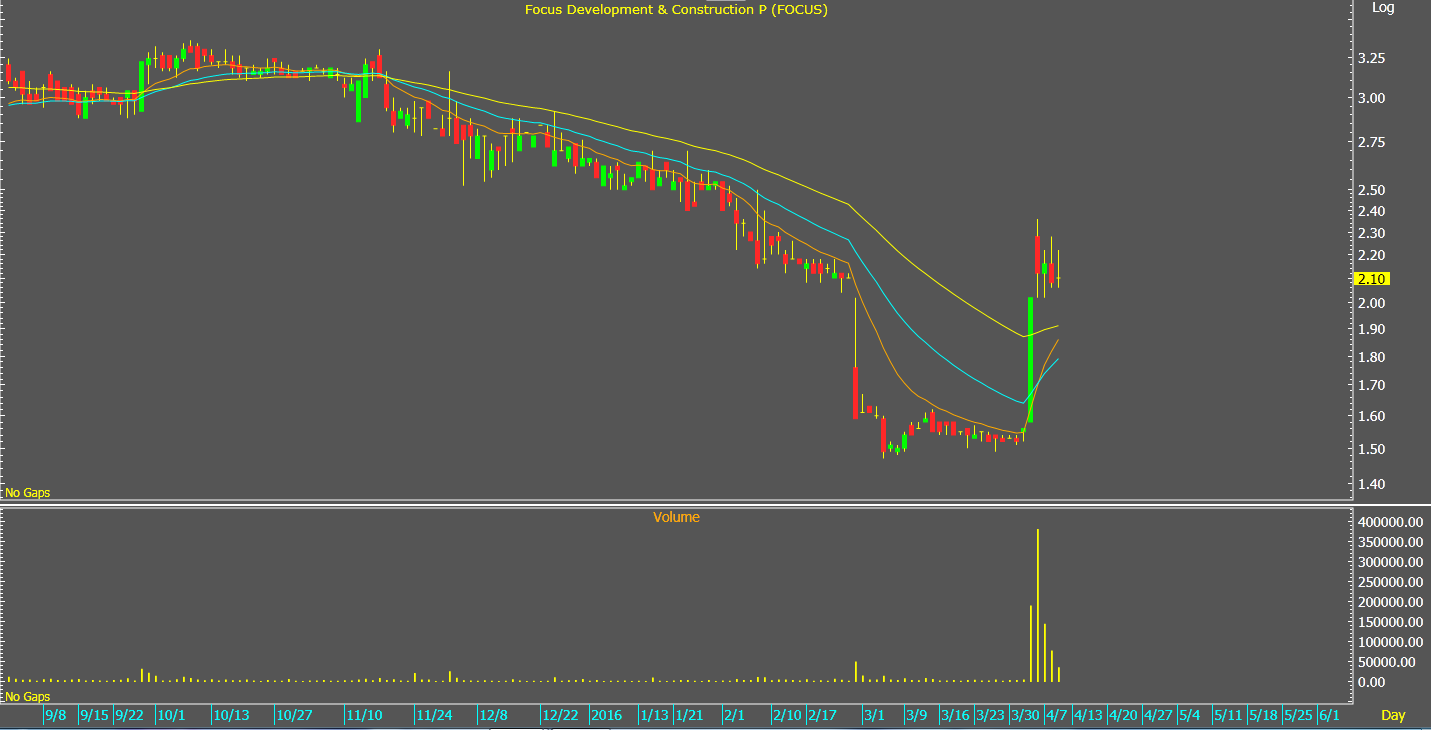This screenshot has height=730, width=1431.
Task: Click the 2.40 price axis value
Action: (x=1370, y=211)
